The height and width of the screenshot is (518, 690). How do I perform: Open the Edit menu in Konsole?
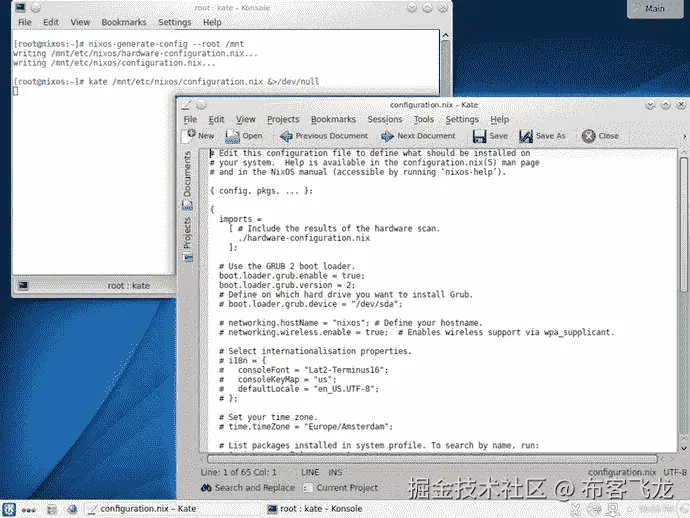click(51, 22)
